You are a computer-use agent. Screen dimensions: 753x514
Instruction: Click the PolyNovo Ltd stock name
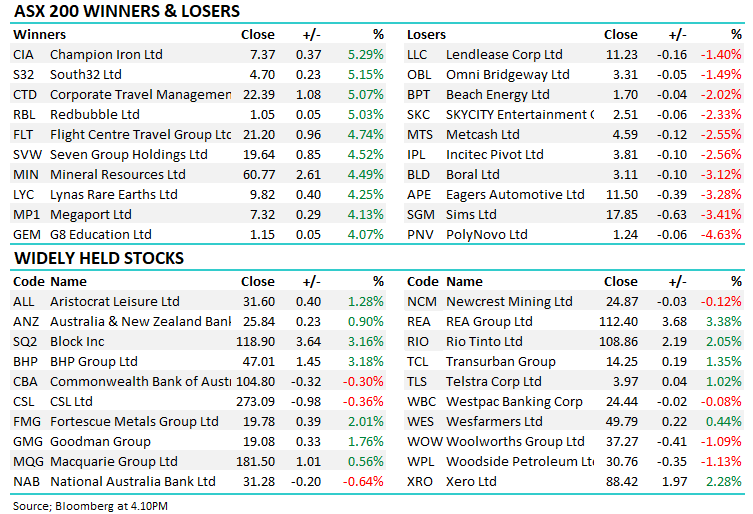[x=486, y=234]
